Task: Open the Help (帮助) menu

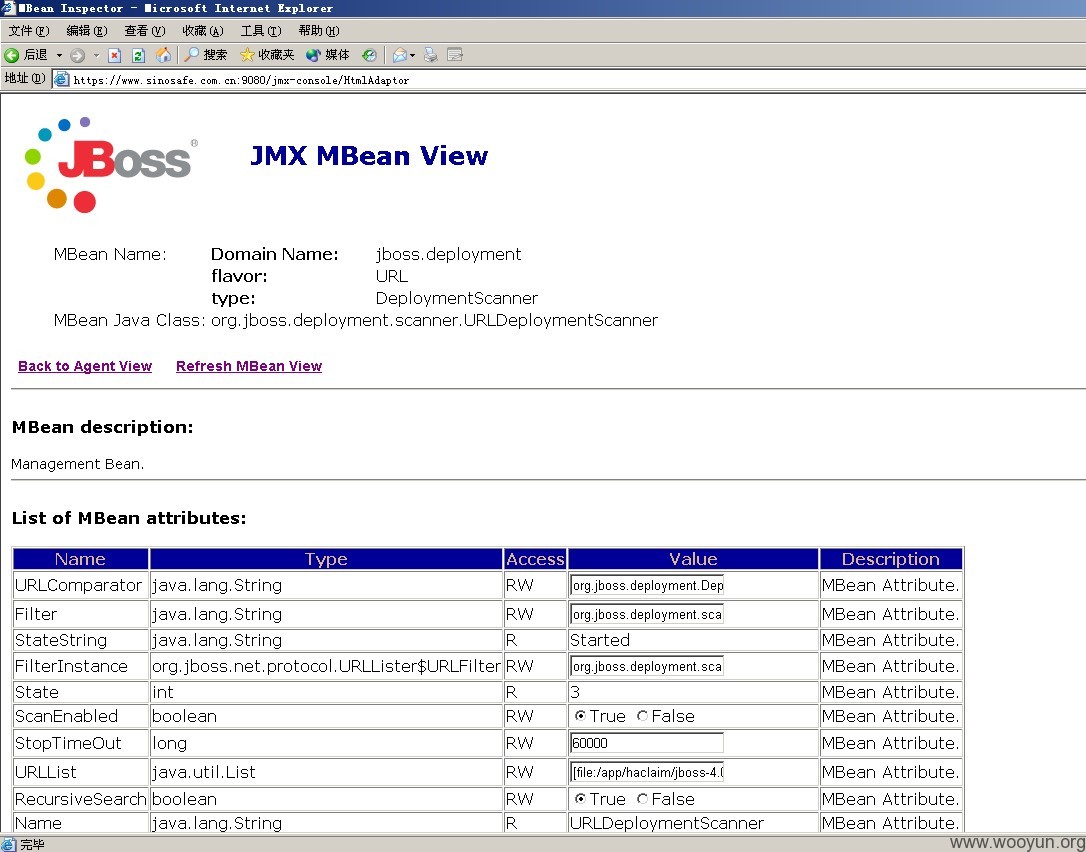Action: (x=319, y=31)
